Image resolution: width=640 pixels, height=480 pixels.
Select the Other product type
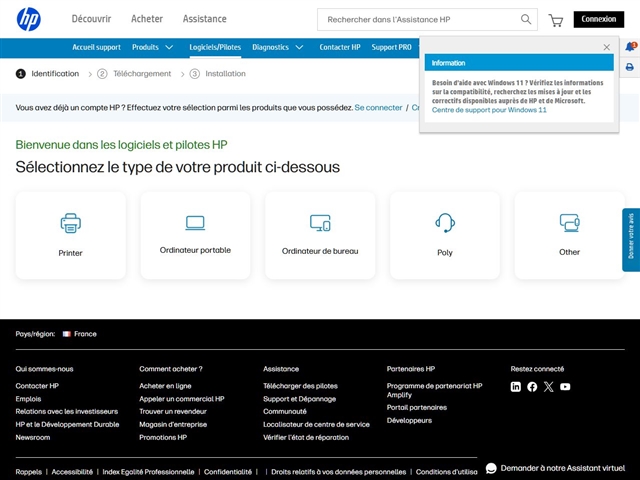click(569, 236)
